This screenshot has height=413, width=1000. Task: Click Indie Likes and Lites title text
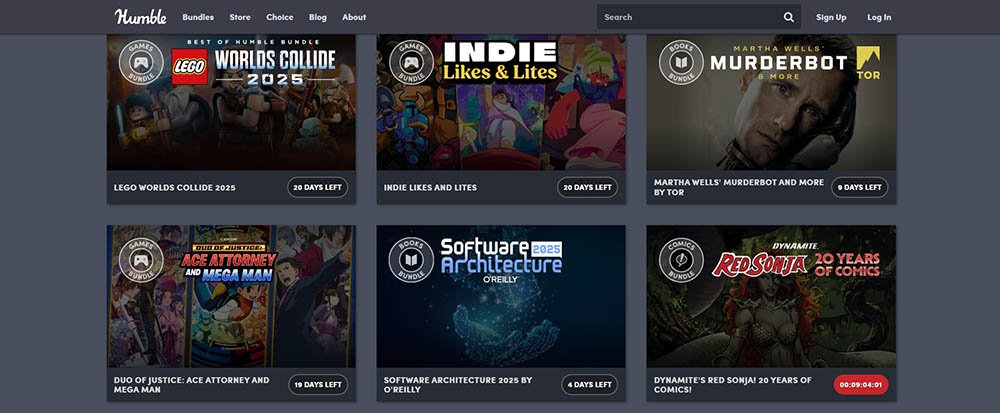pos(430,188)
